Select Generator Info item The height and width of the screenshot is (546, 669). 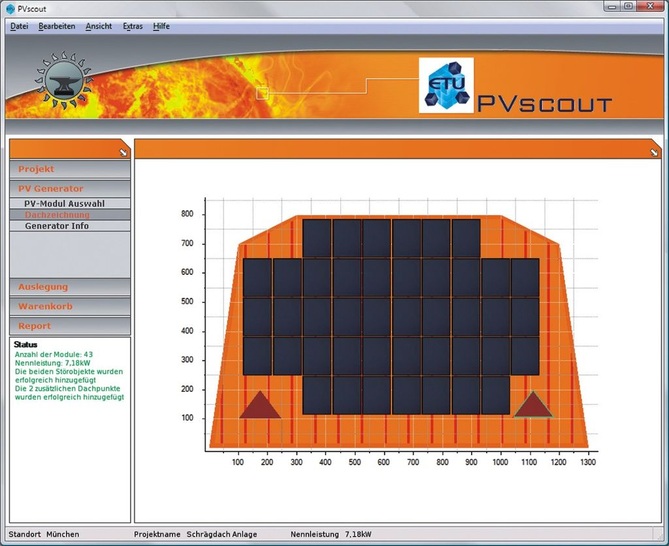click(x=70, y=226)
